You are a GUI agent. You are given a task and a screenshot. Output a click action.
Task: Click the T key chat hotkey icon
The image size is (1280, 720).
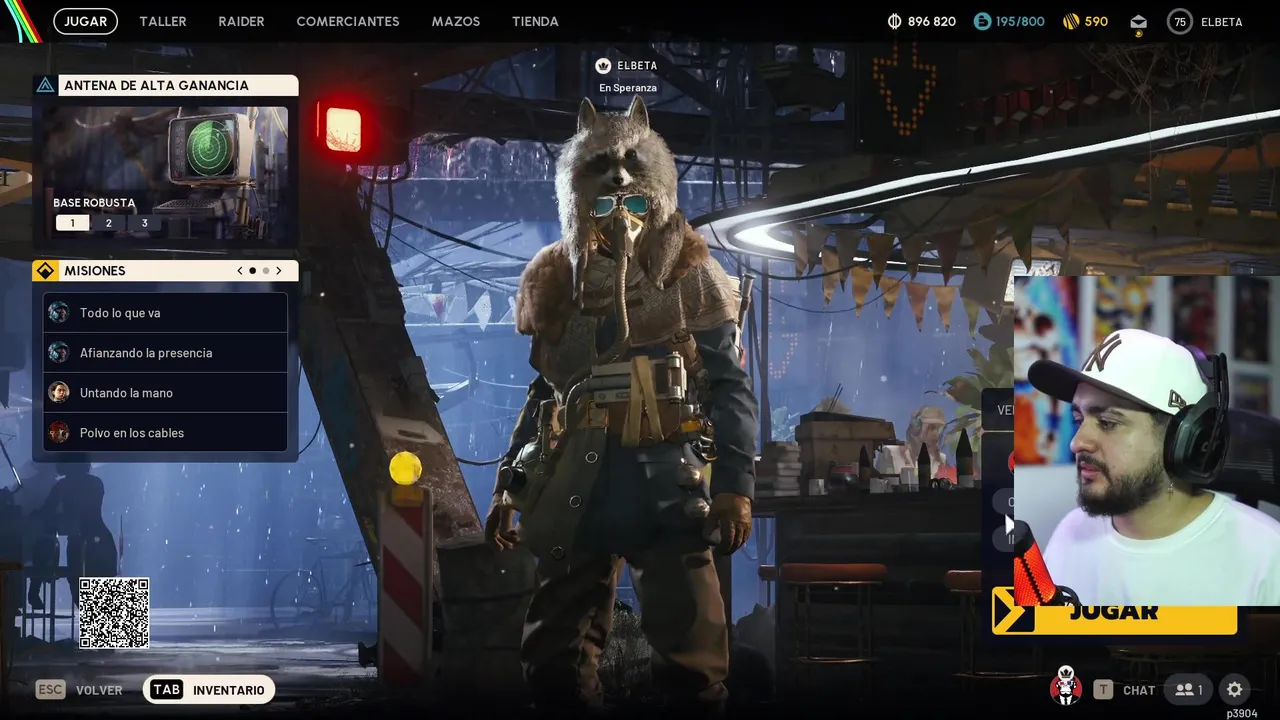[1103, 690]
